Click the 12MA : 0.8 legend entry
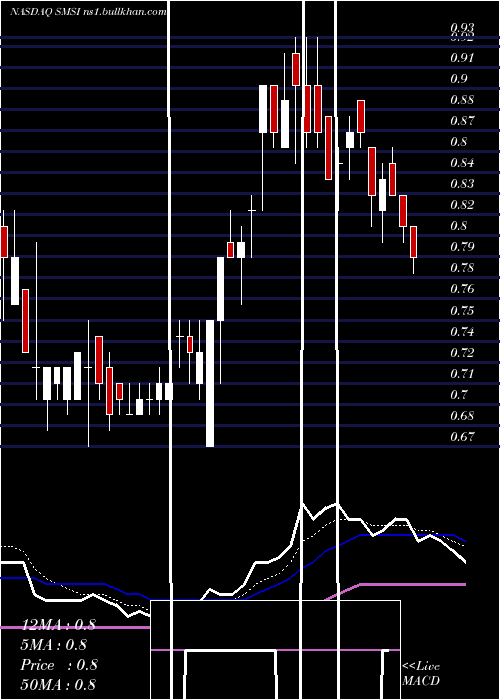 (58, 625)
